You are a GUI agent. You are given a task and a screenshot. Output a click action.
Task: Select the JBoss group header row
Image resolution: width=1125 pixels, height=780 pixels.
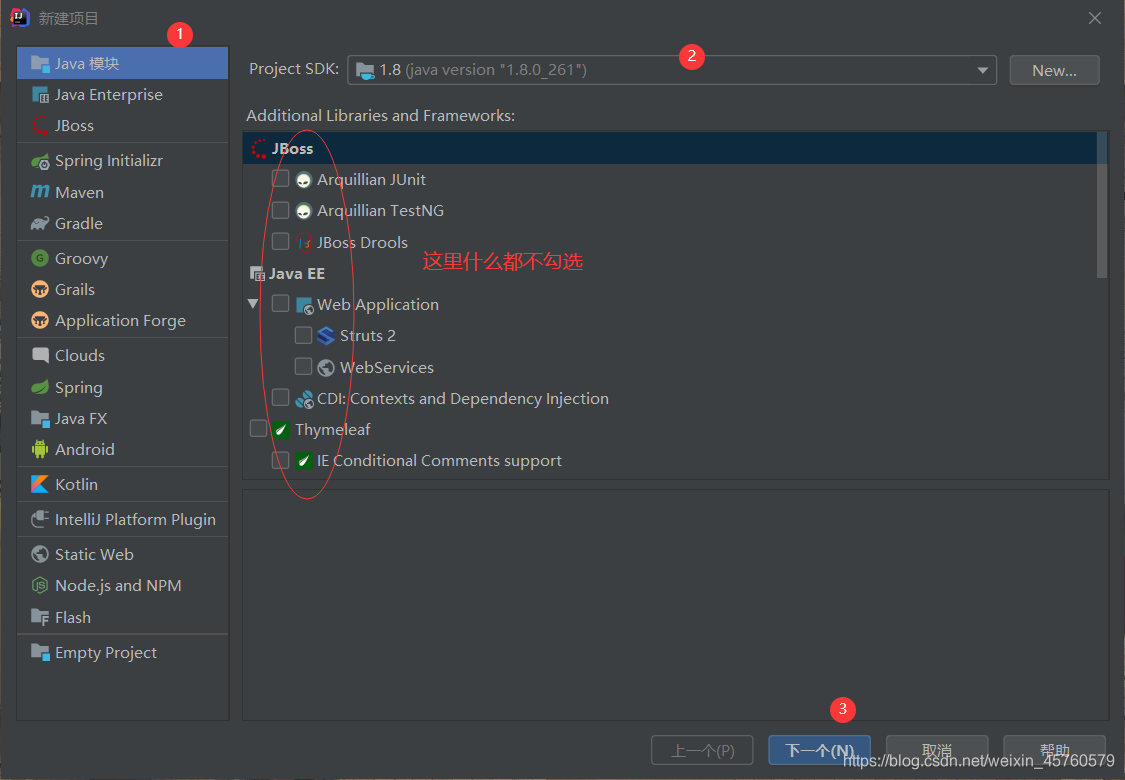[669, 149]
